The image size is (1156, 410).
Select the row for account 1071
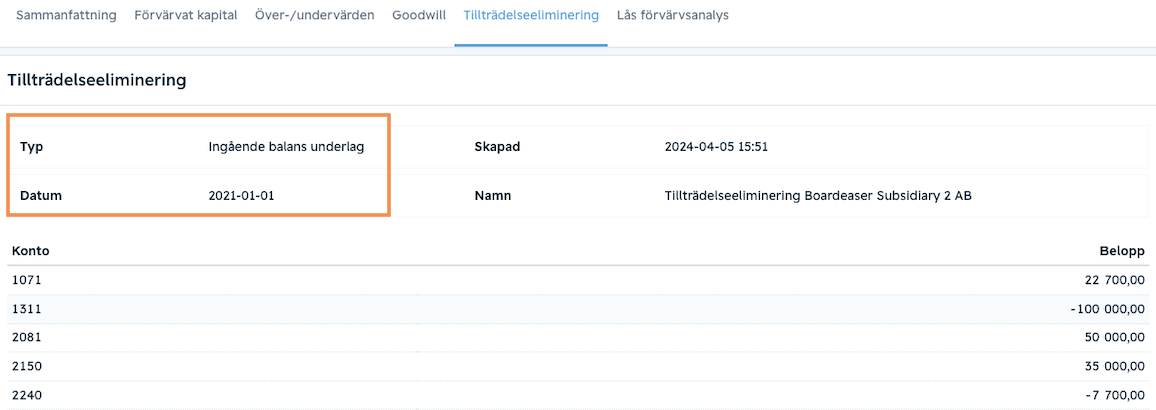click(578, 279)
